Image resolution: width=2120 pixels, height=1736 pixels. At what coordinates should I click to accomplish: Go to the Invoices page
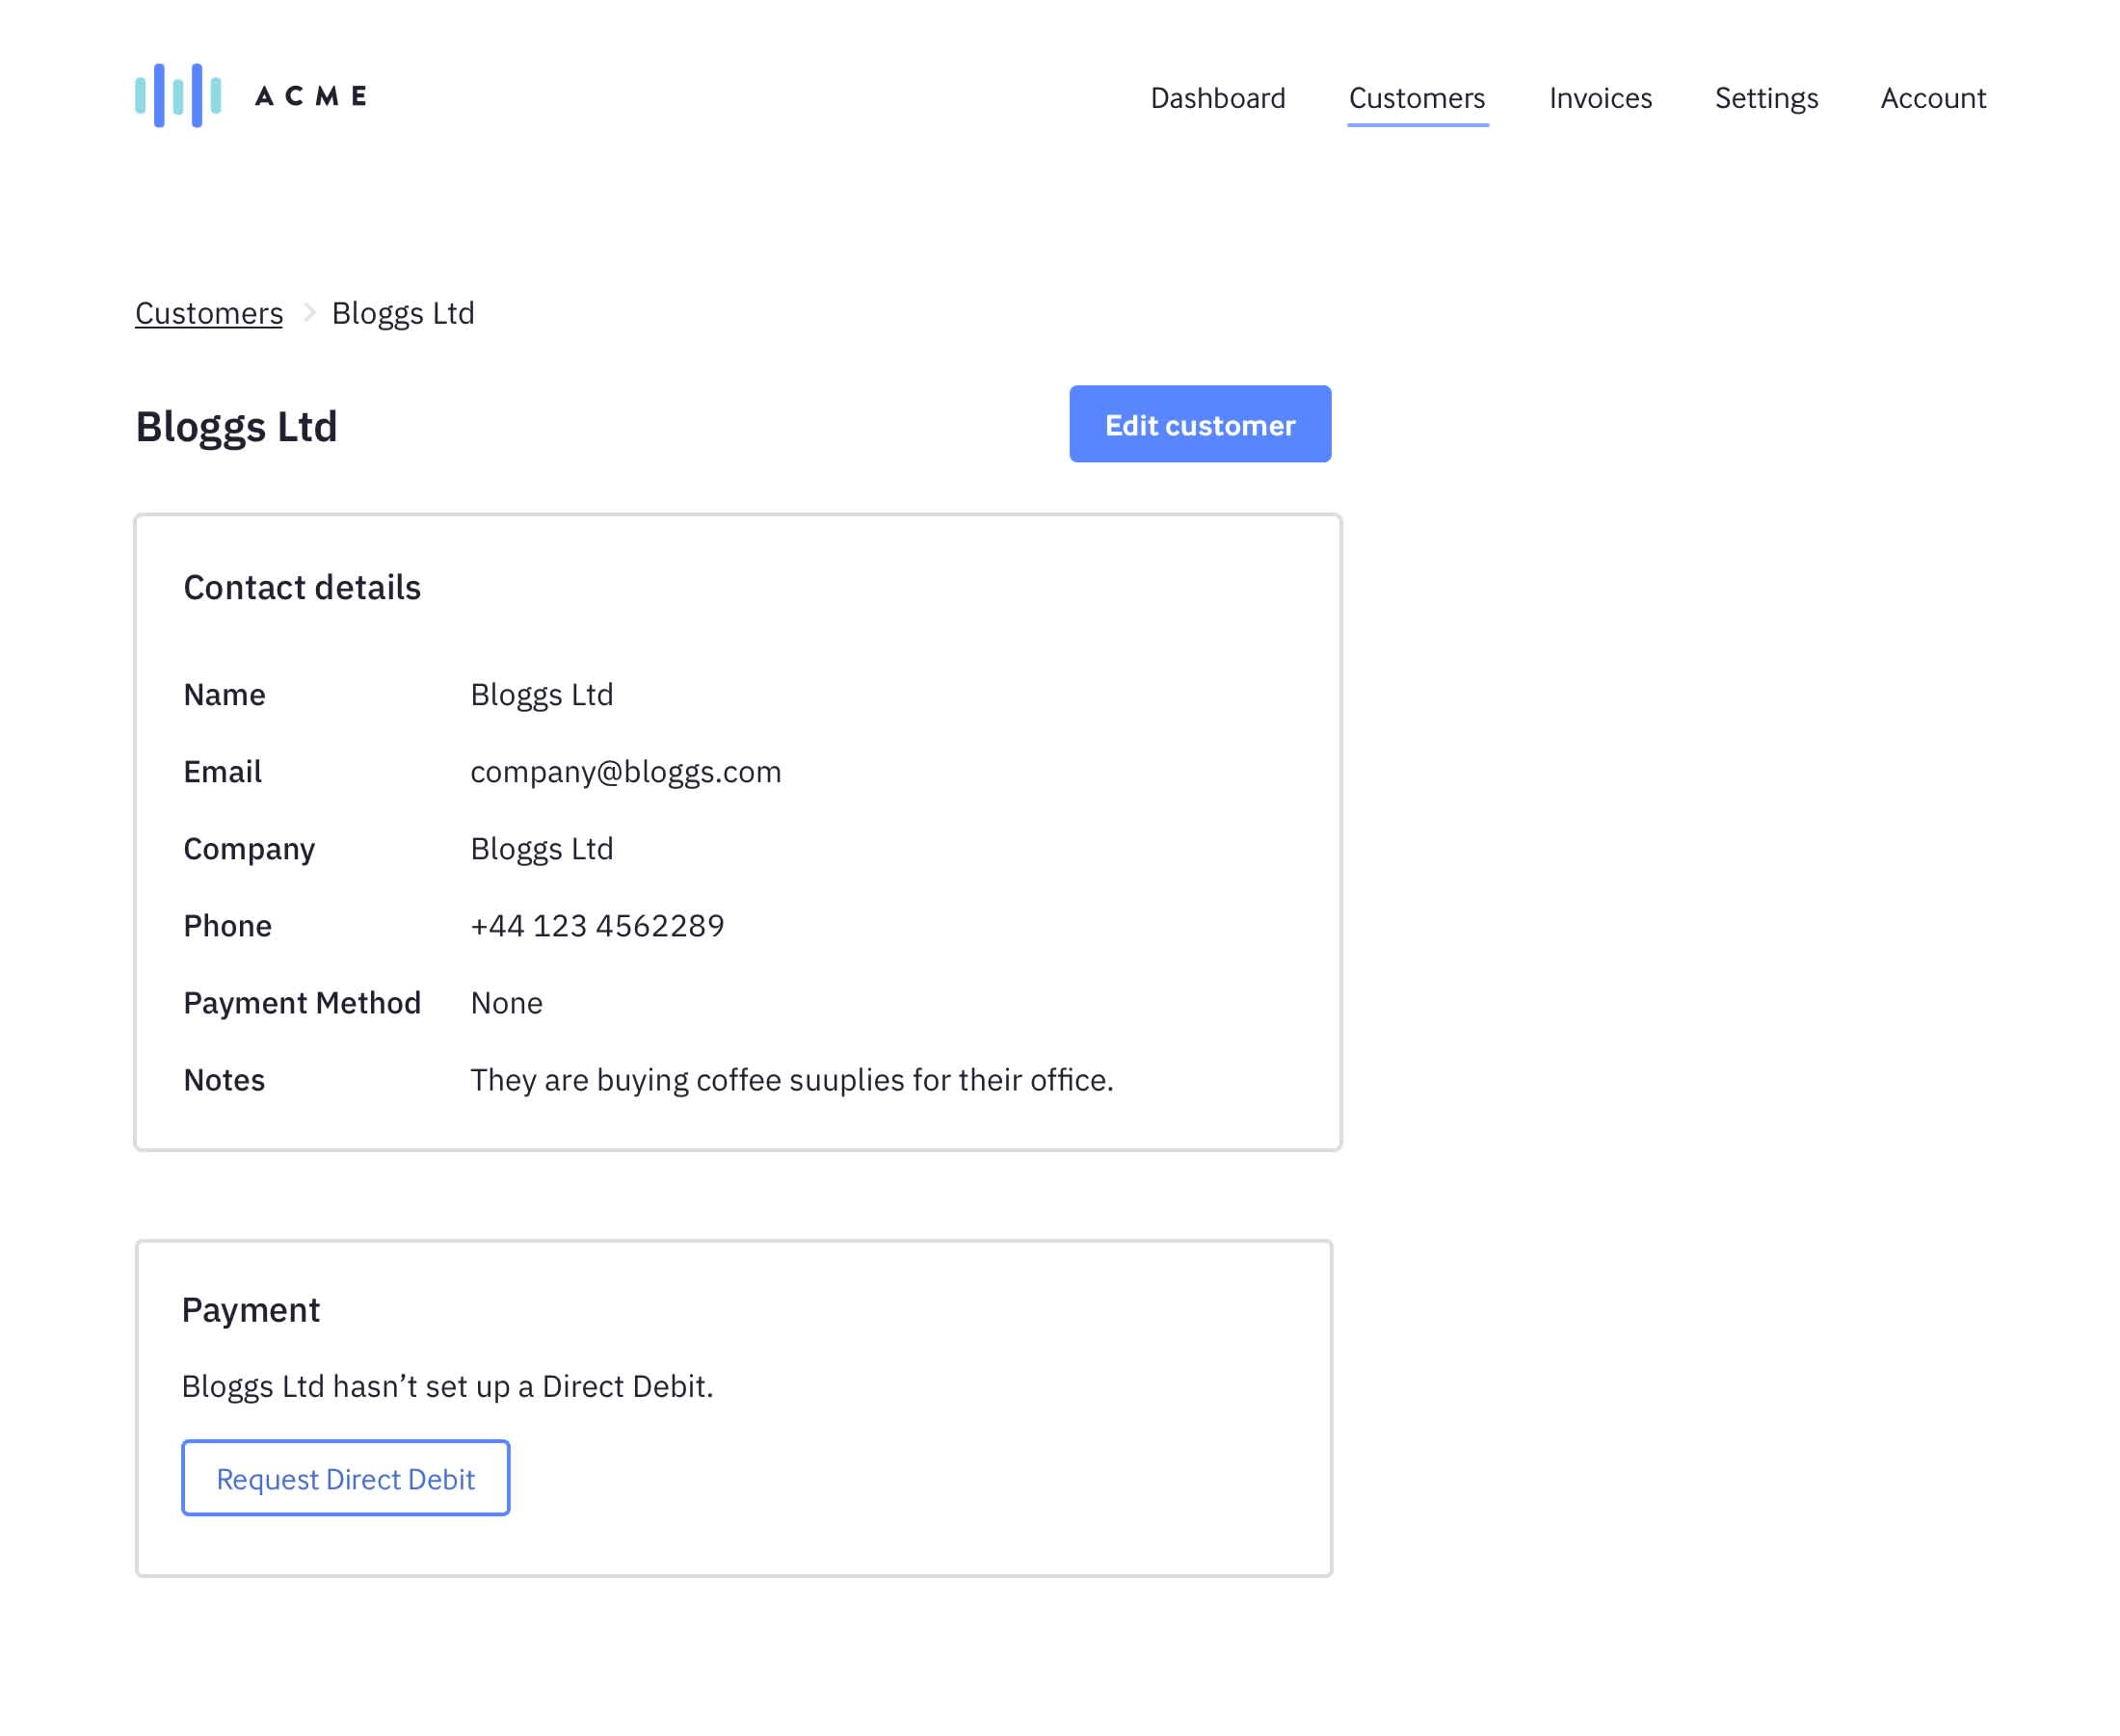[x=1599, y=98]
